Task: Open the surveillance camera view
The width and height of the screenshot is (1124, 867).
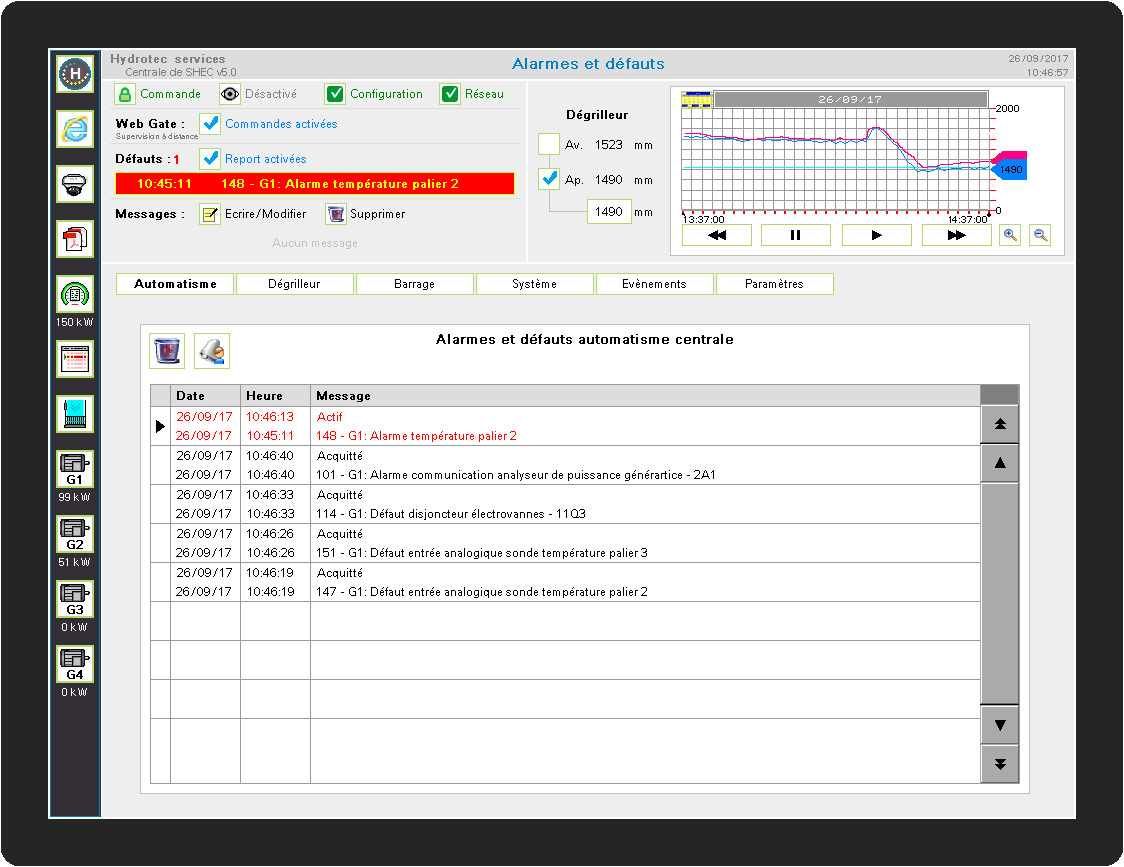Action: [75, 184]
